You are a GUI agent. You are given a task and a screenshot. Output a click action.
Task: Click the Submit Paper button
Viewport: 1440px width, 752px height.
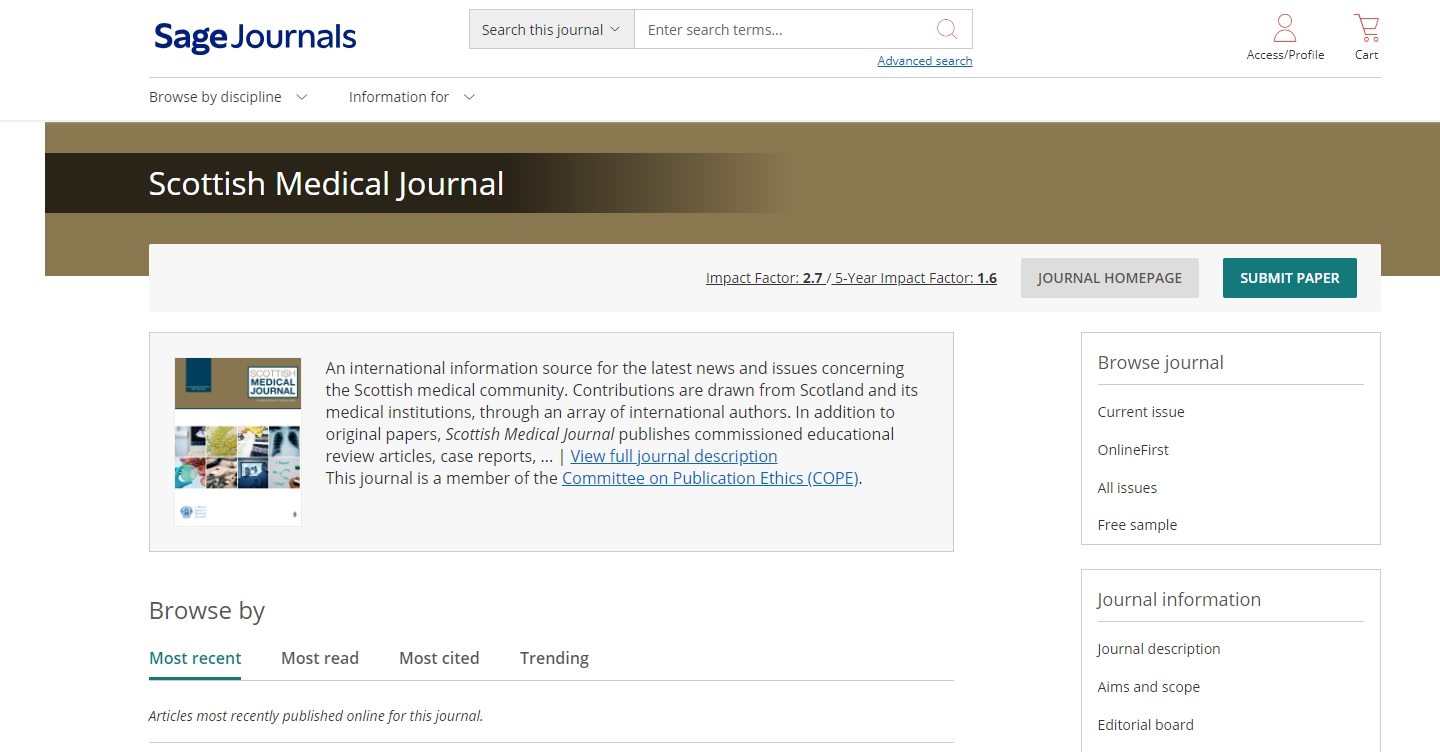(x=1290, y=278)
